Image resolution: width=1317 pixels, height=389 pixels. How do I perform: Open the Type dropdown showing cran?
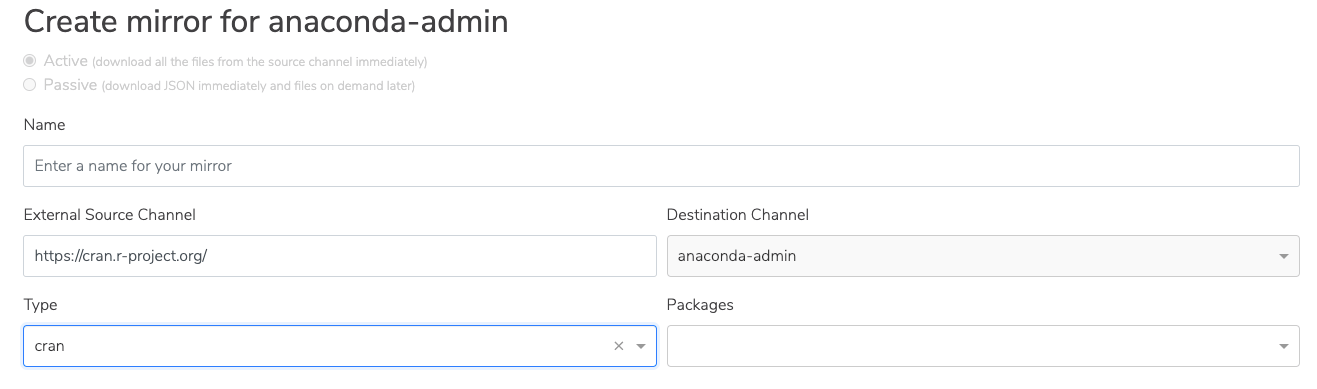tap(340, 346)
